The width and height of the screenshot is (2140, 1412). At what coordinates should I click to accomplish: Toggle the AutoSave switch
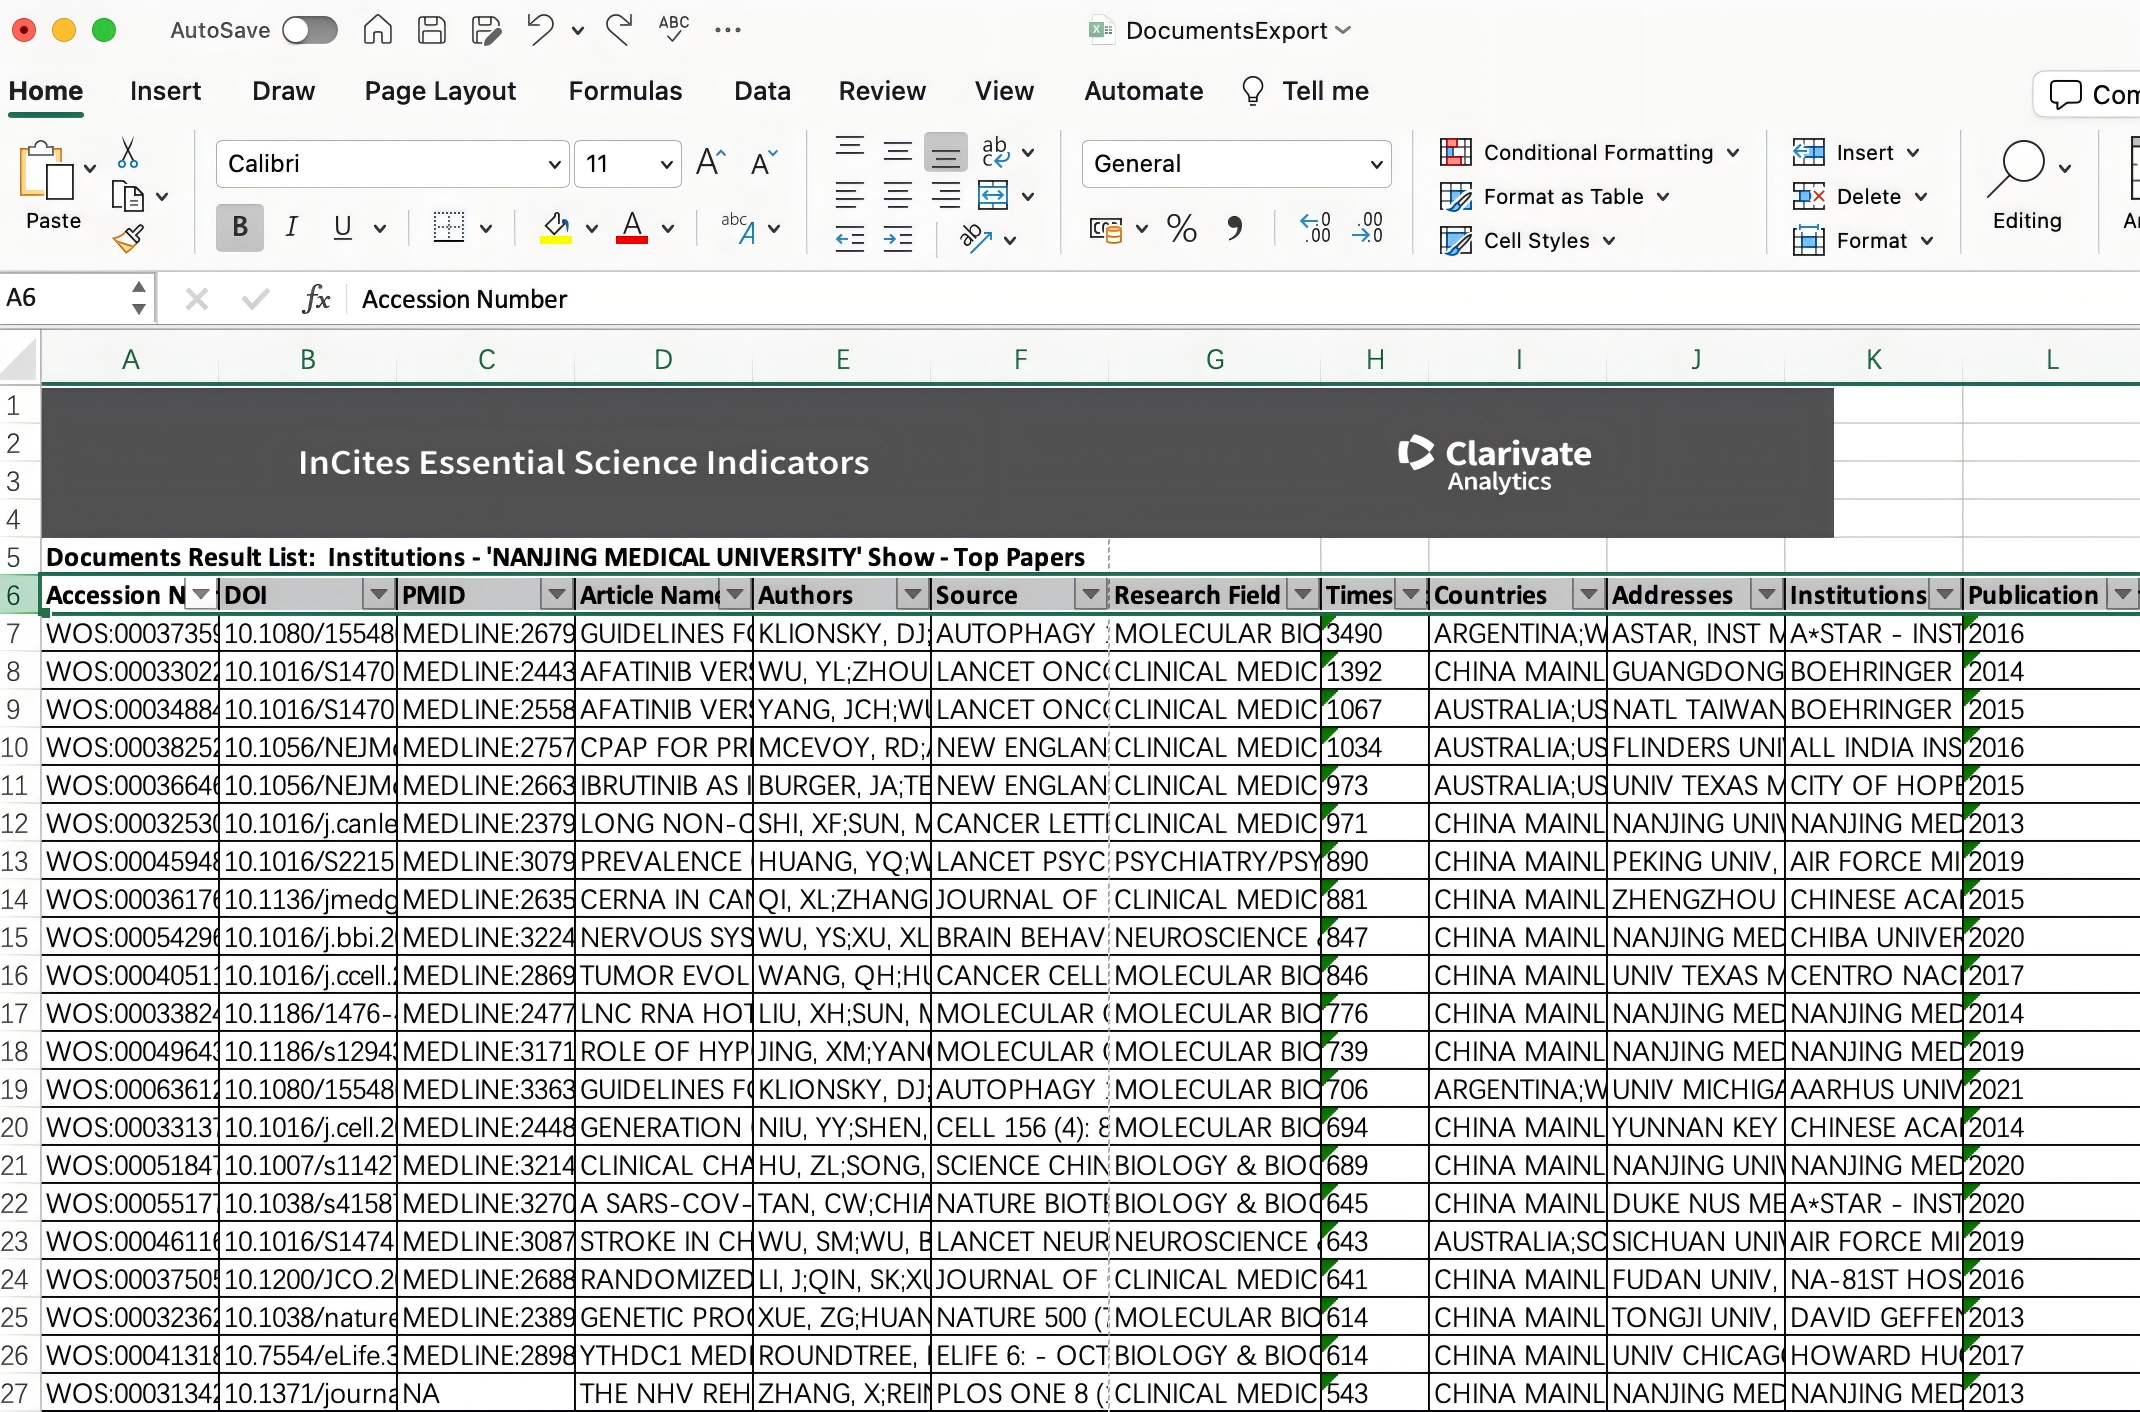pos(309,30)
